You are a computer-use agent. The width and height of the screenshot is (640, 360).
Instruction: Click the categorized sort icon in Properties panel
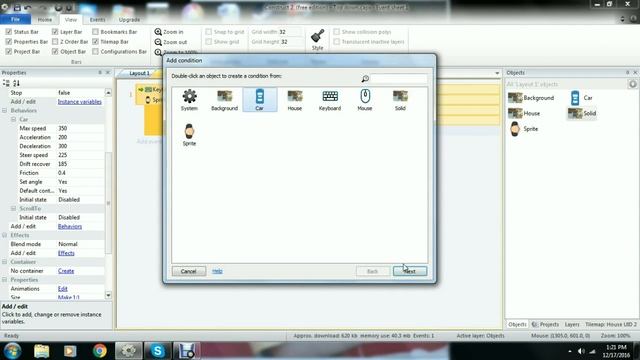(6, 83)
